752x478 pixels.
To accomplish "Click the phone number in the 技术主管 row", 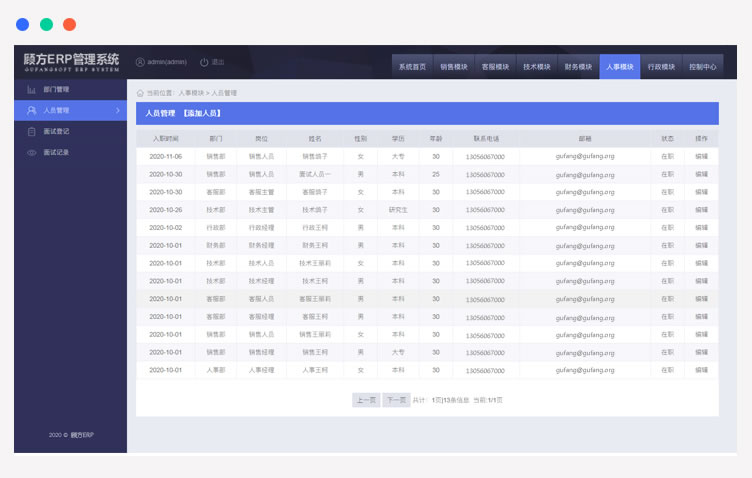I will (485, 210).
